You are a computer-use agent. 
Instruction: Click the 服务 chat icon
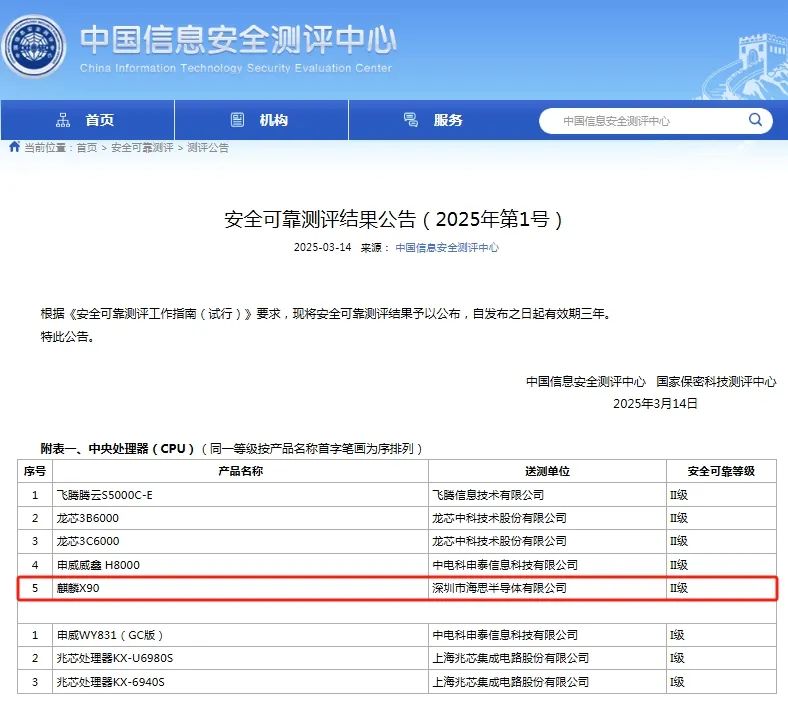coord(411,120)
